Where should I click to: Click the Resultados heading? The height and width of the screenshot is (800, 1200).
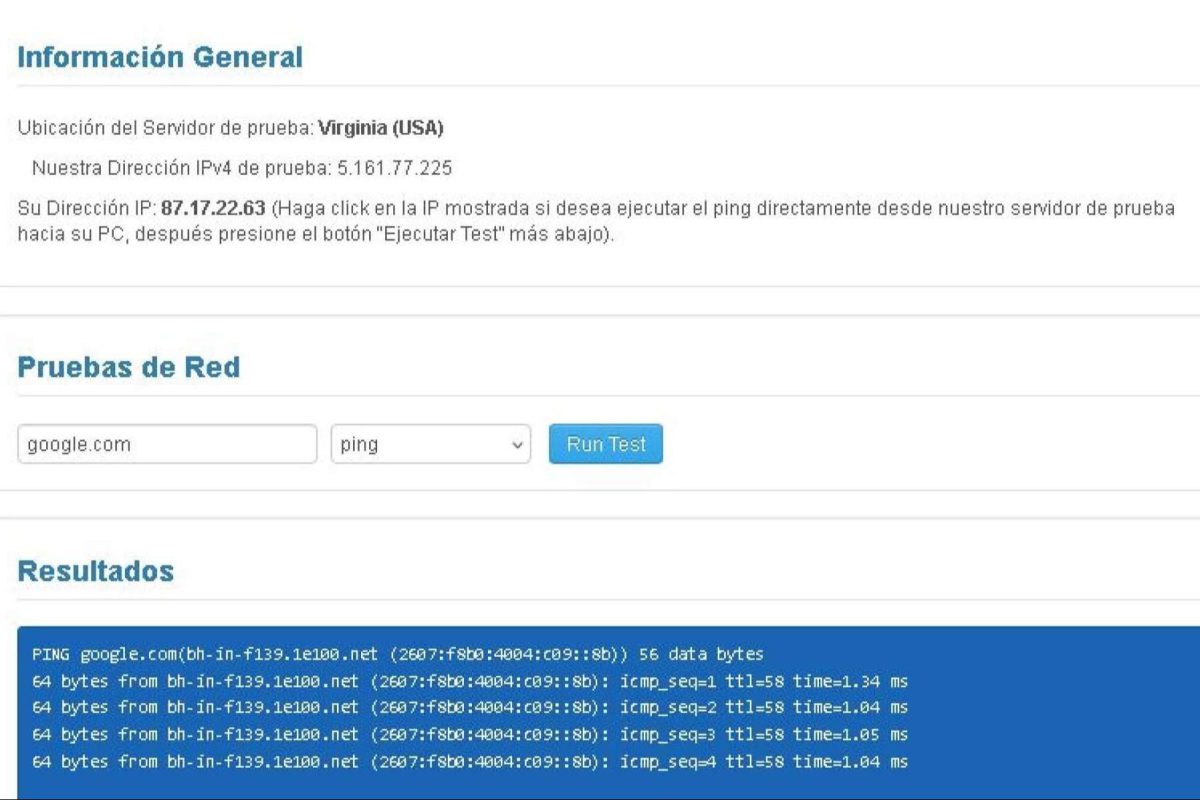click(96, 571)
